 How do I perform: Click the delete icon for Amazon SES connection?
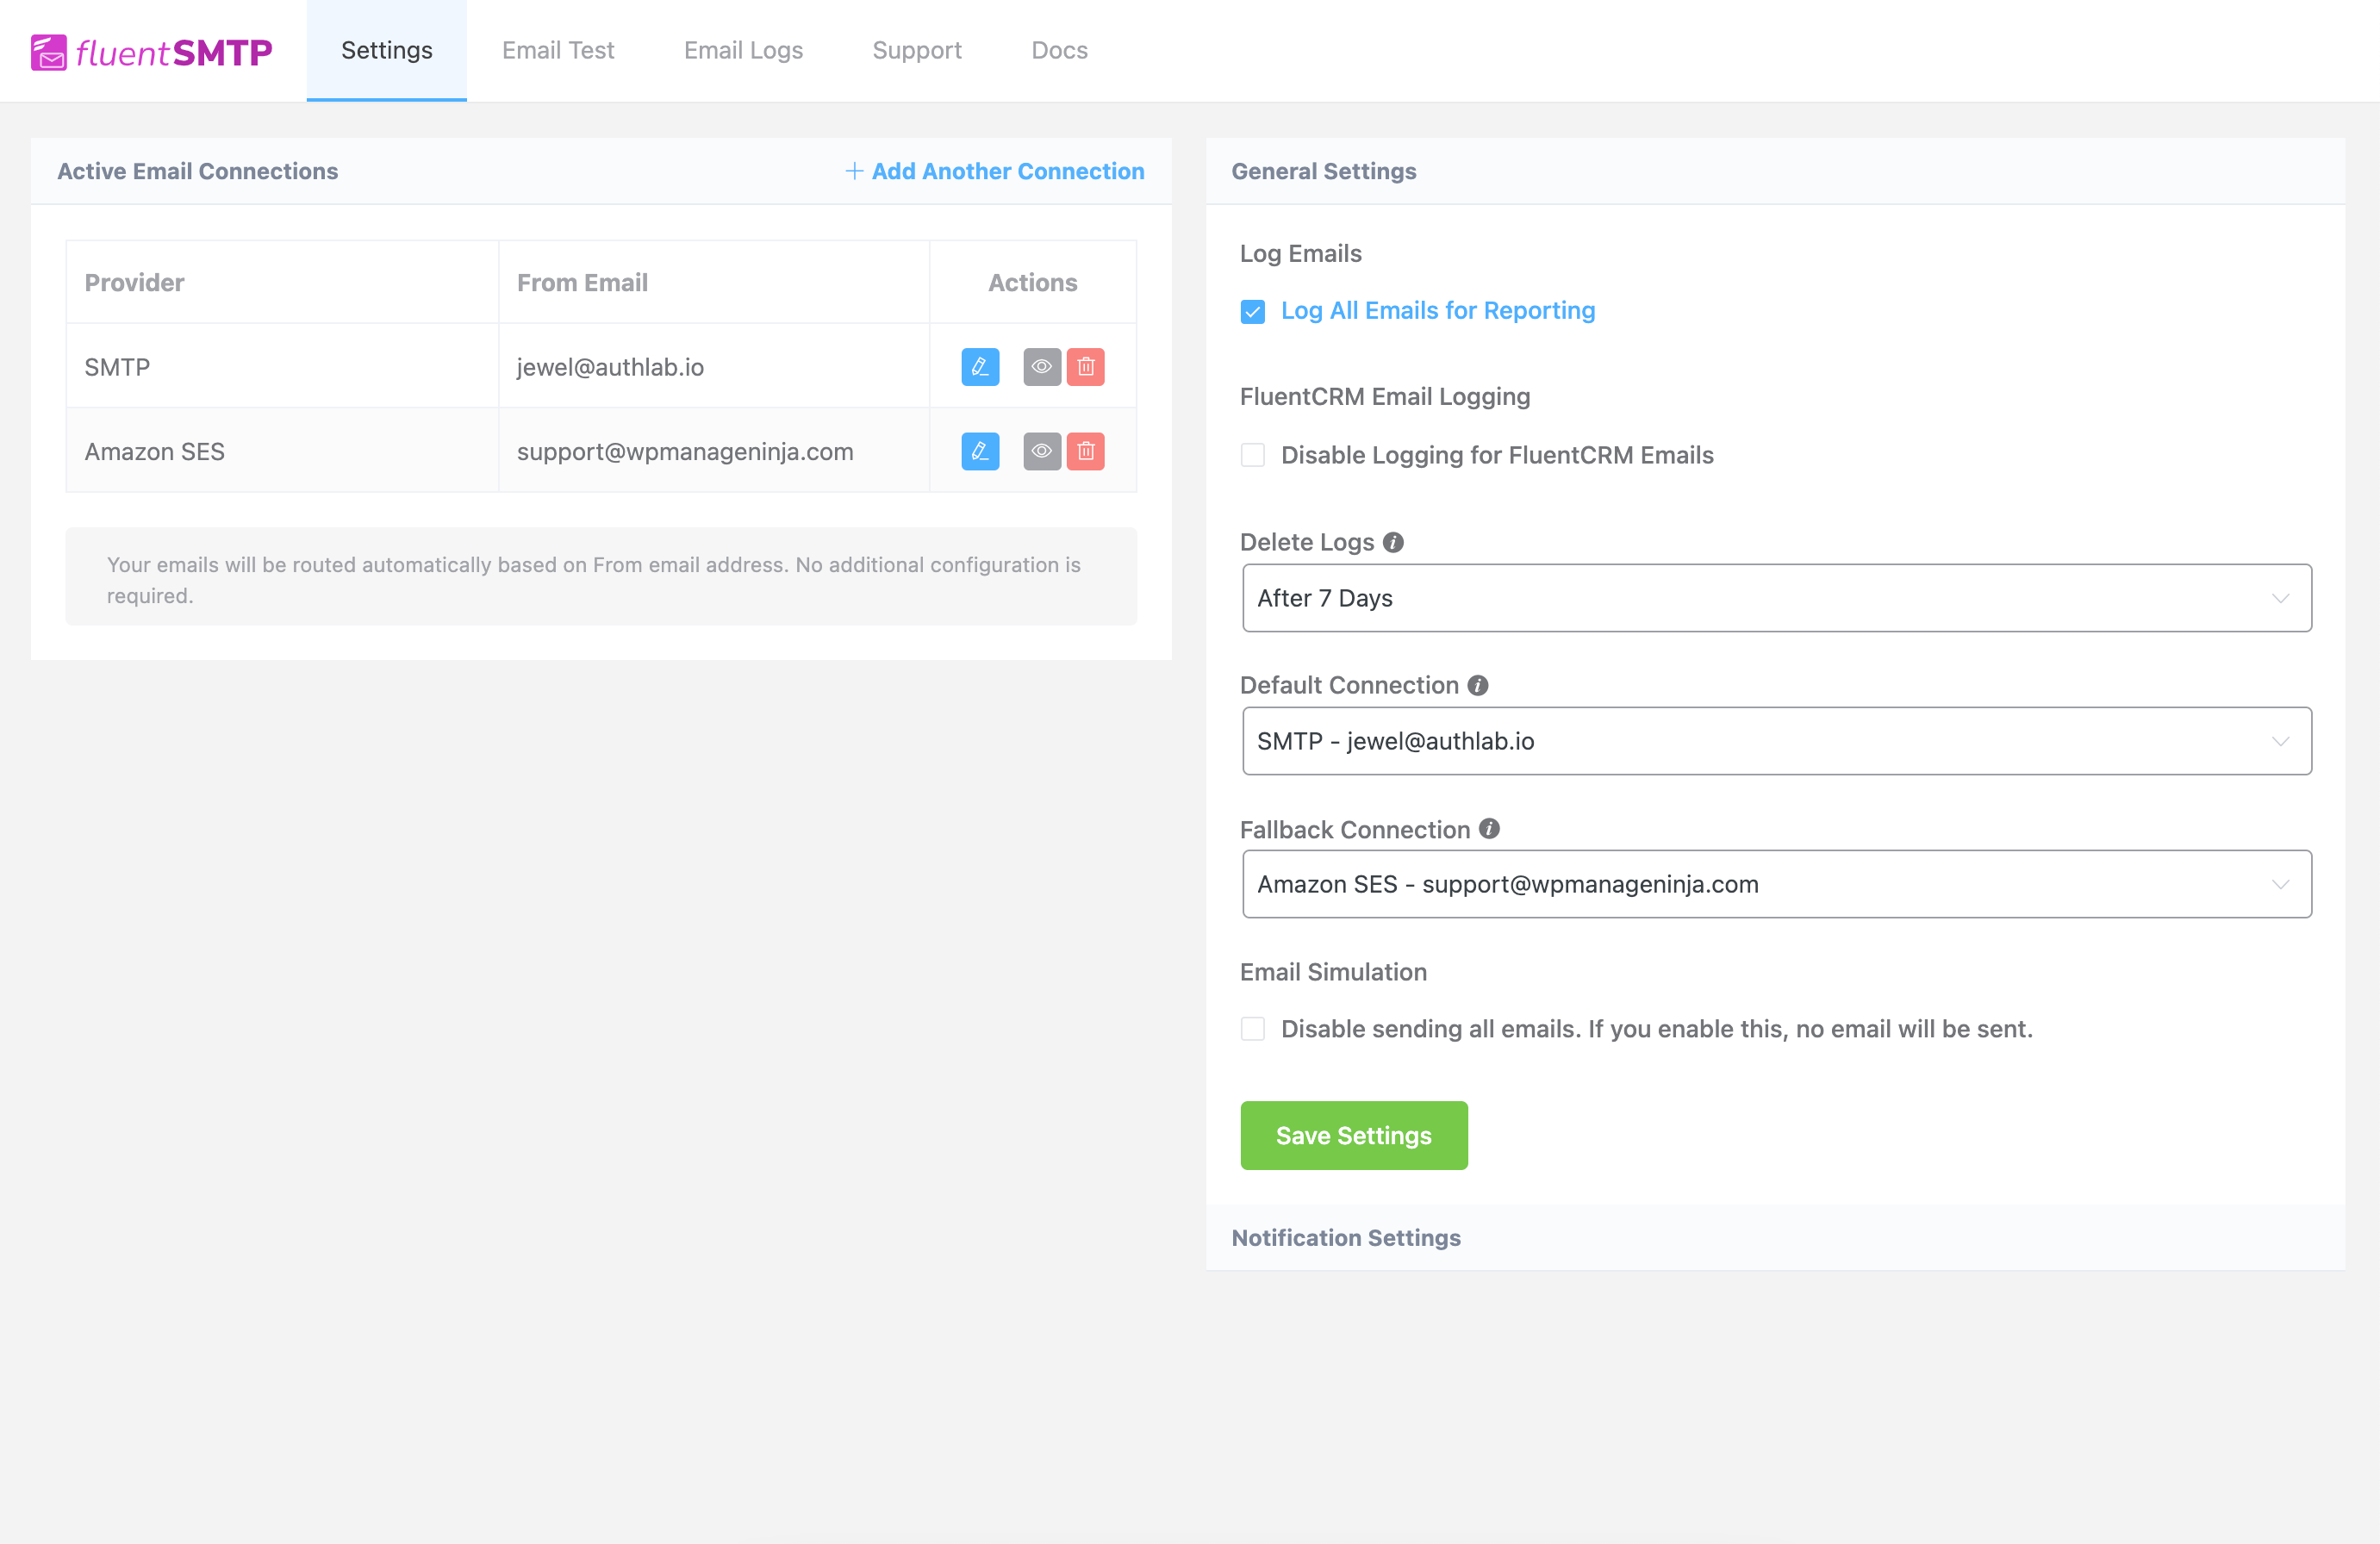[1086, 451]
